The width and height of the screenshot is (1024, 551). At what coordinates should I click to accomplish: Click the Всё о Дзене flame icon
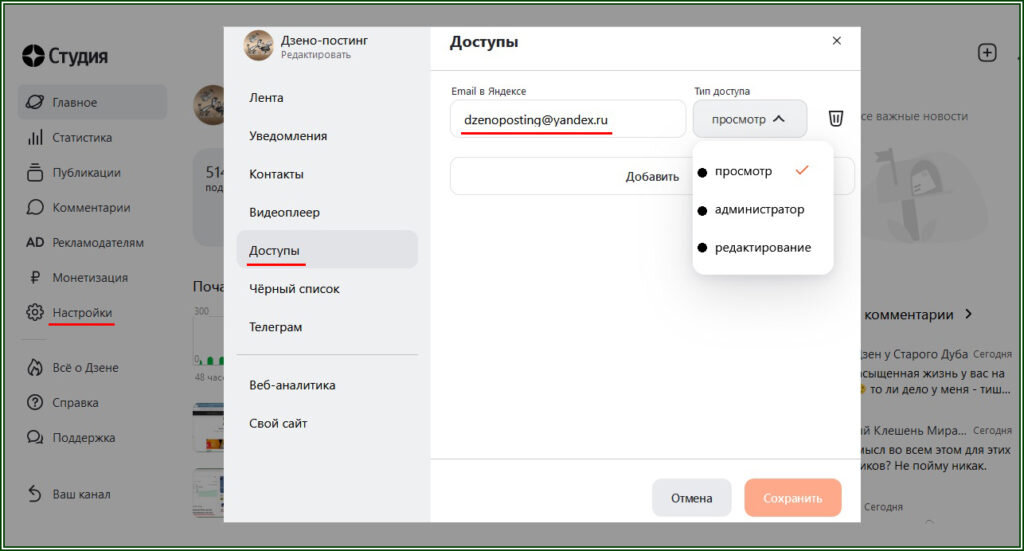coord(35,367)
